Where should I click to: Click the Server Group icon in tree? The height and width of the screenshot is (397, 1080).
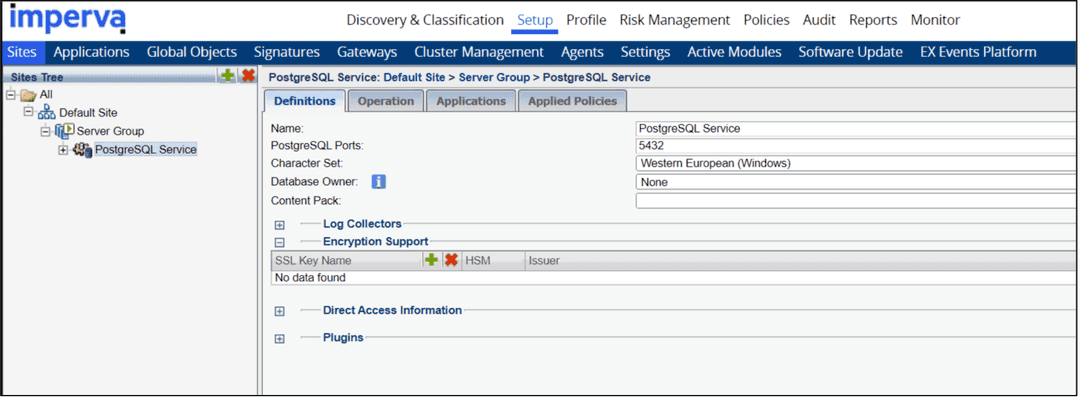tap(65, 131)
